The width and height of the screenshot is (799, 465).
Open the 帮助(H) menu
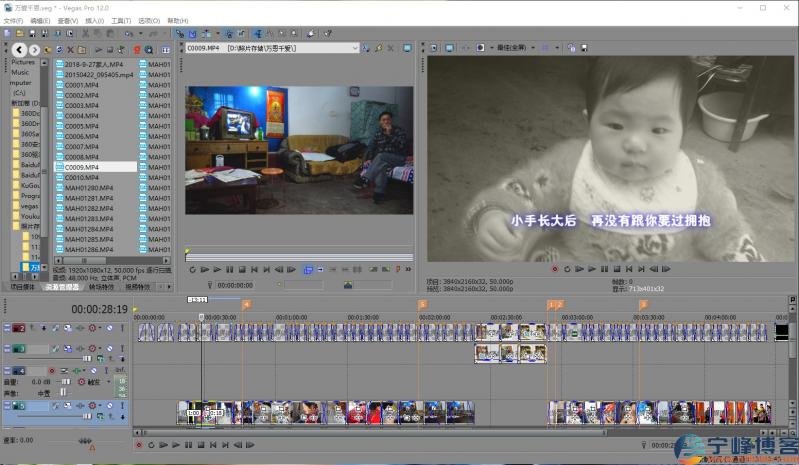pos(178,21)
